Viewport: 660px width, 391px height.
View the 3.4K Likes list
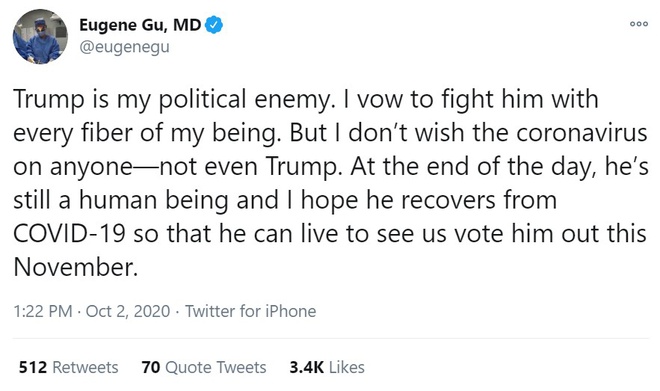pyautogui.click(x=327, y=367)
